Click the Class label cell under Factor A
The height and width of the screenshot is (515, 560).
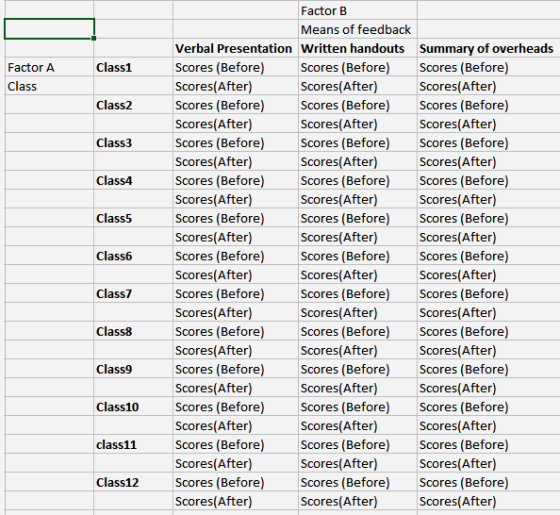point(49,86)
